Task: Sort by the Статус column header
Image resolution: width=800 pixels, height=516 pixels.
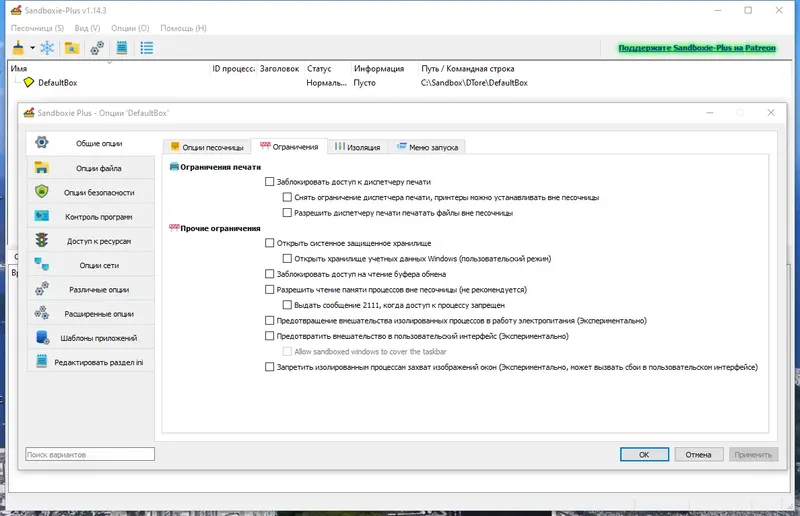Action: pyautogui.click(x=327, y=68)
